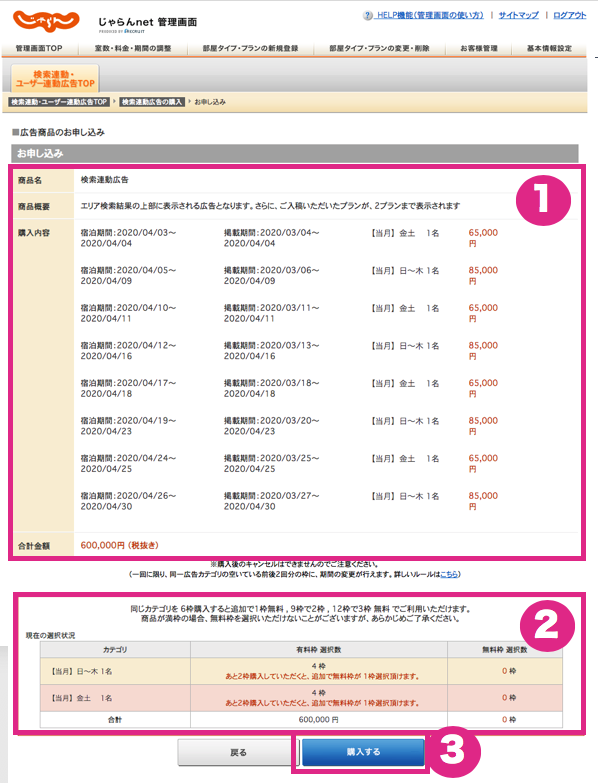Click the HELP question mark icon
This screenshot has height=783, width=598.
click(x=367, y=15)
